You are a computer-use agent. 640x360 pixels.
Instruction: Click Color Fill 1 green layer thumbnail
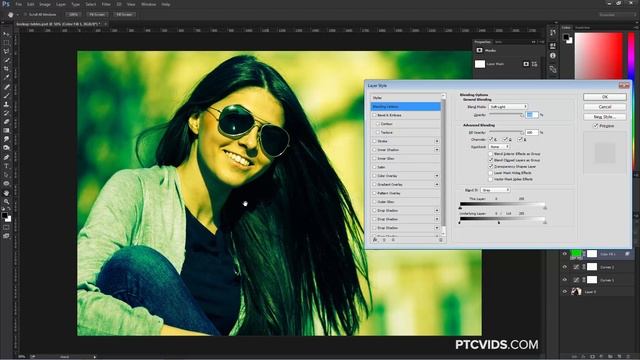click(576, 254)
